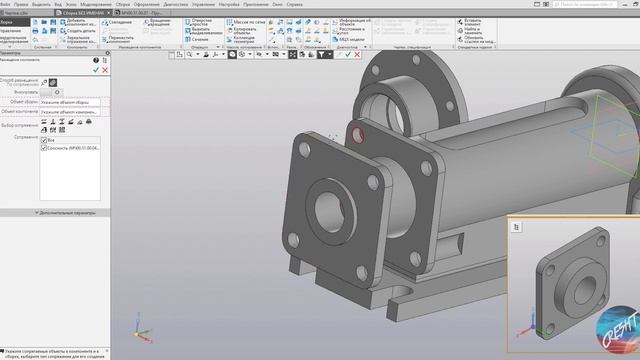Click the red highlighted hole on the bracket

pyautogui.click(x=358, y=135)
